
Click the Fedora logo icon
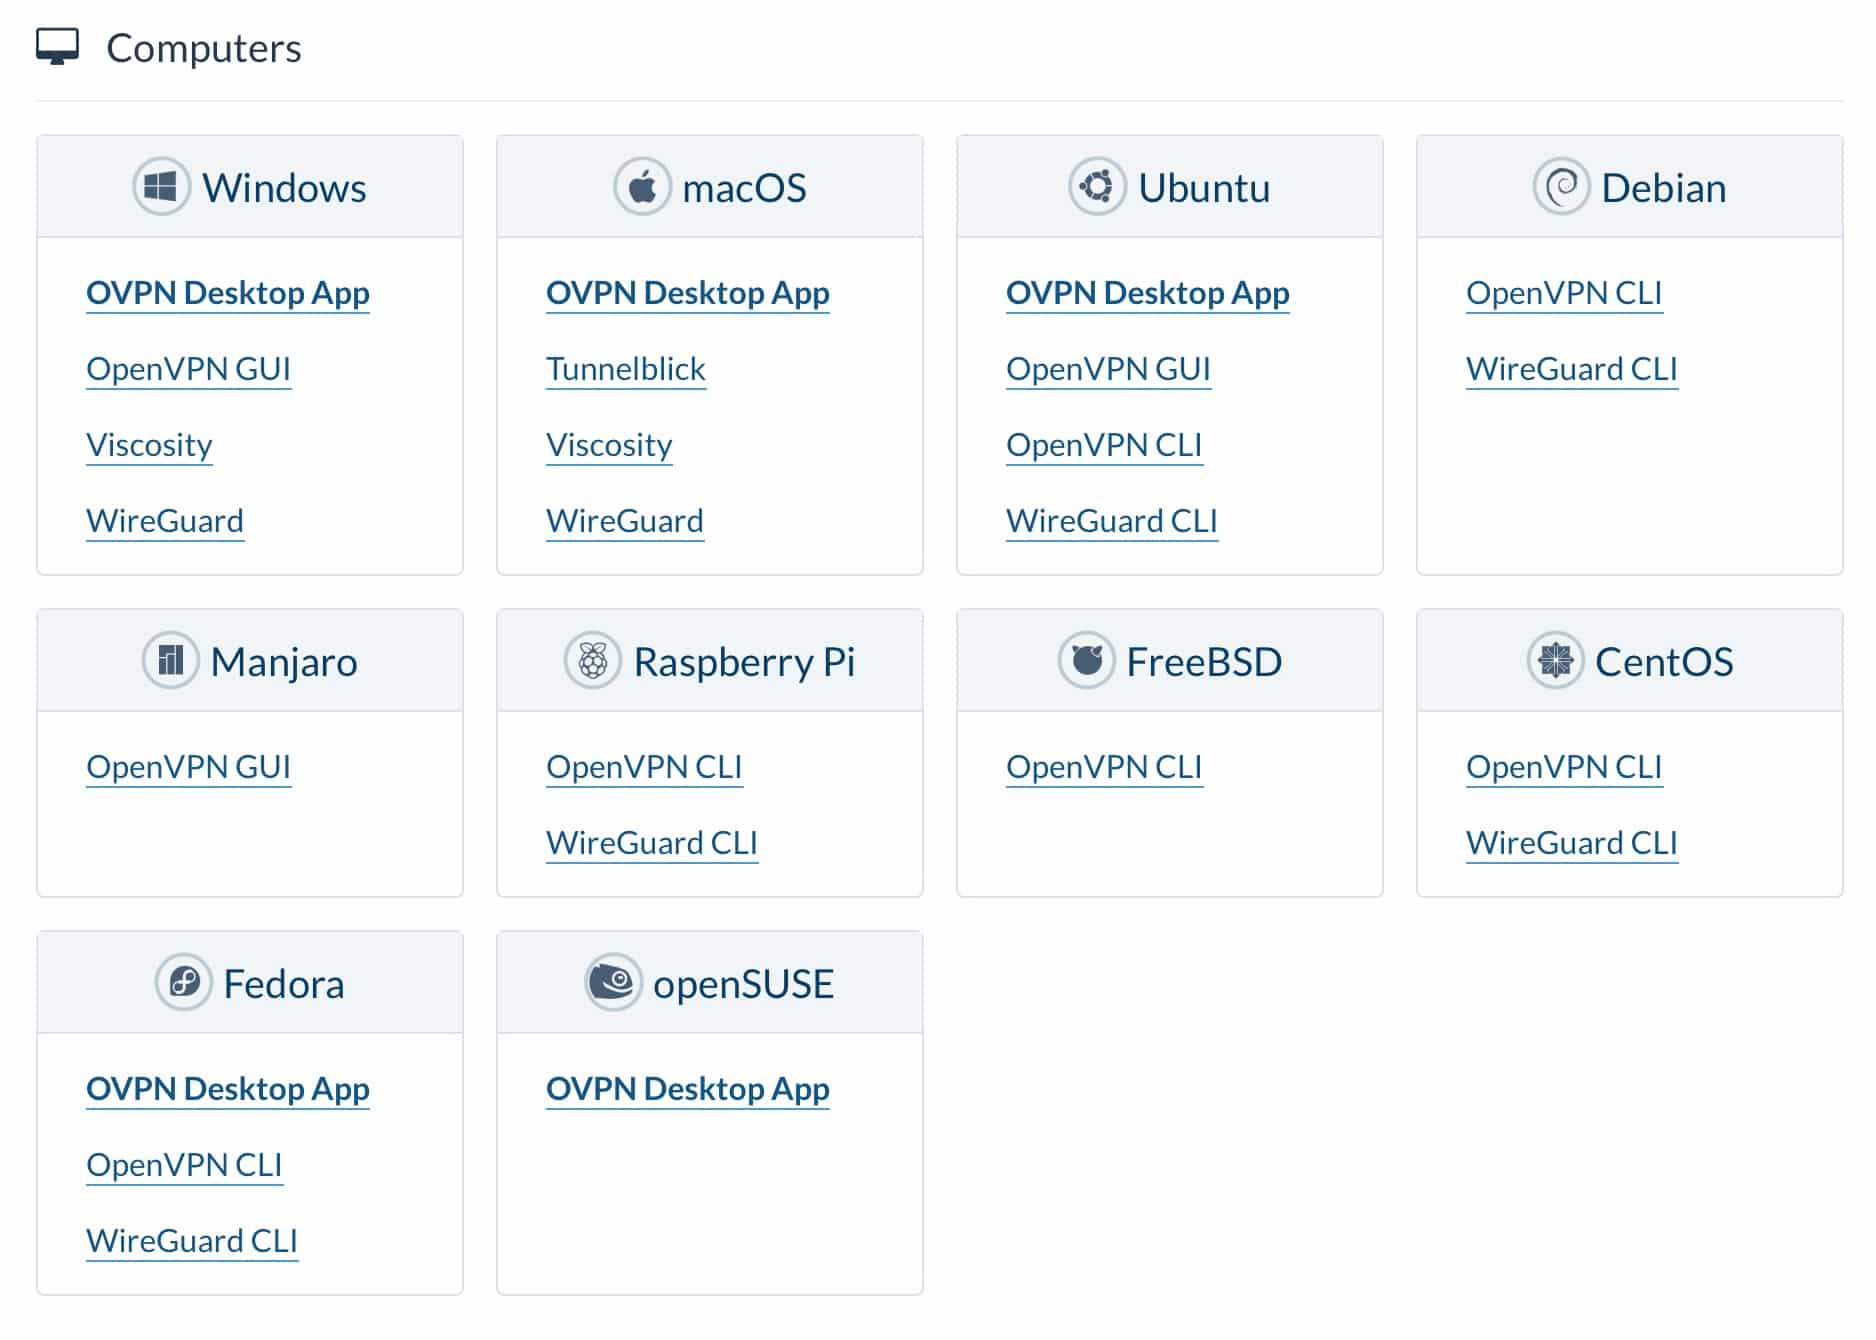(183, 983)
